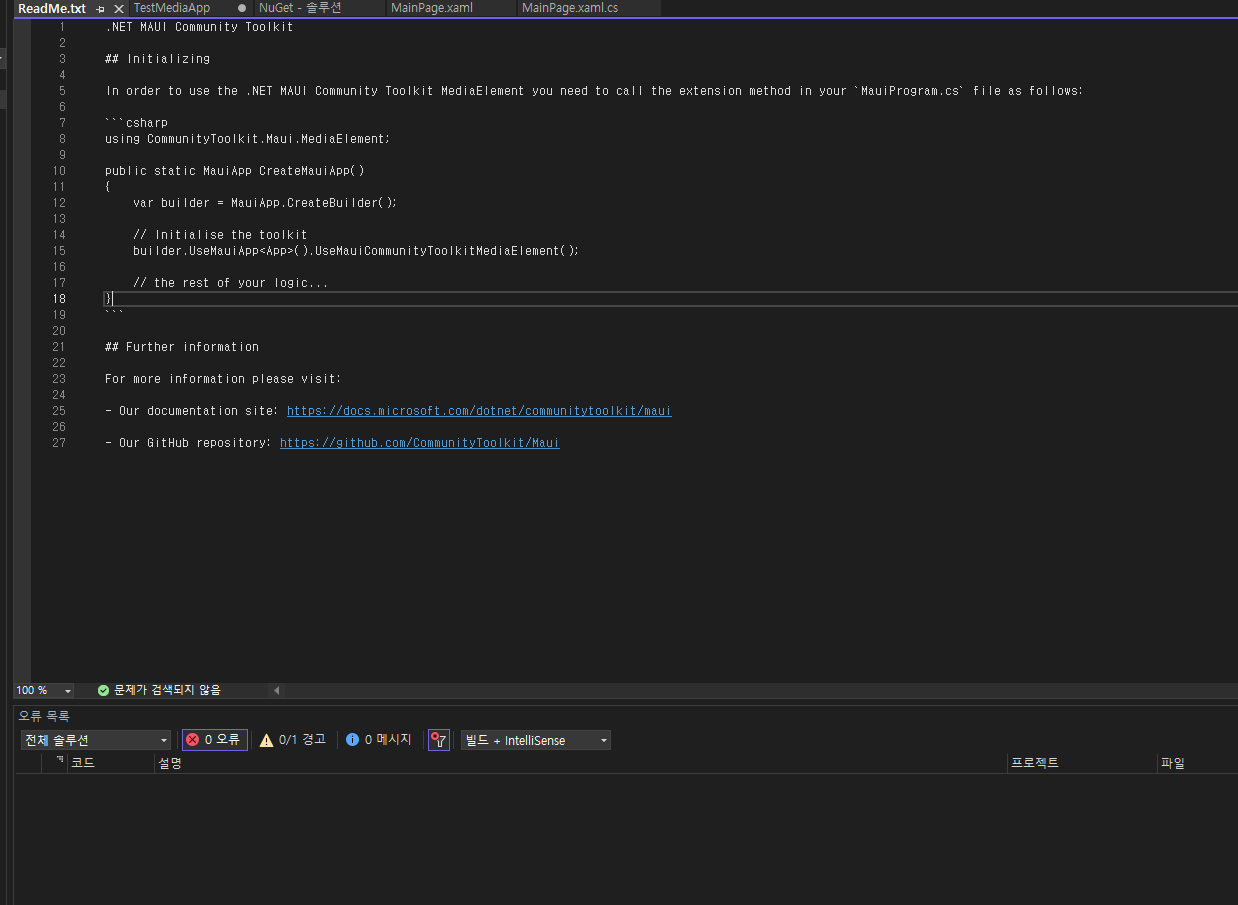Click the '## Further information' heading line
The image size is (1238, 905).
click(182, 347)
